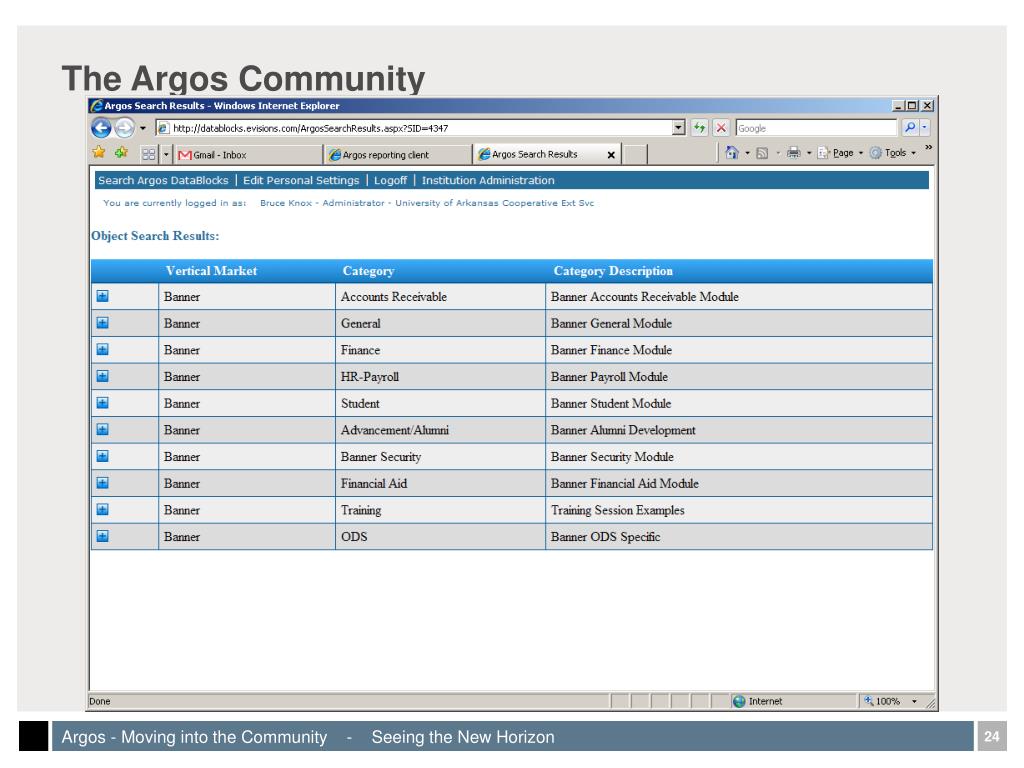Expand the toolbar overflow chevron
Screen dimensions: 1024x768
(929, 148)
